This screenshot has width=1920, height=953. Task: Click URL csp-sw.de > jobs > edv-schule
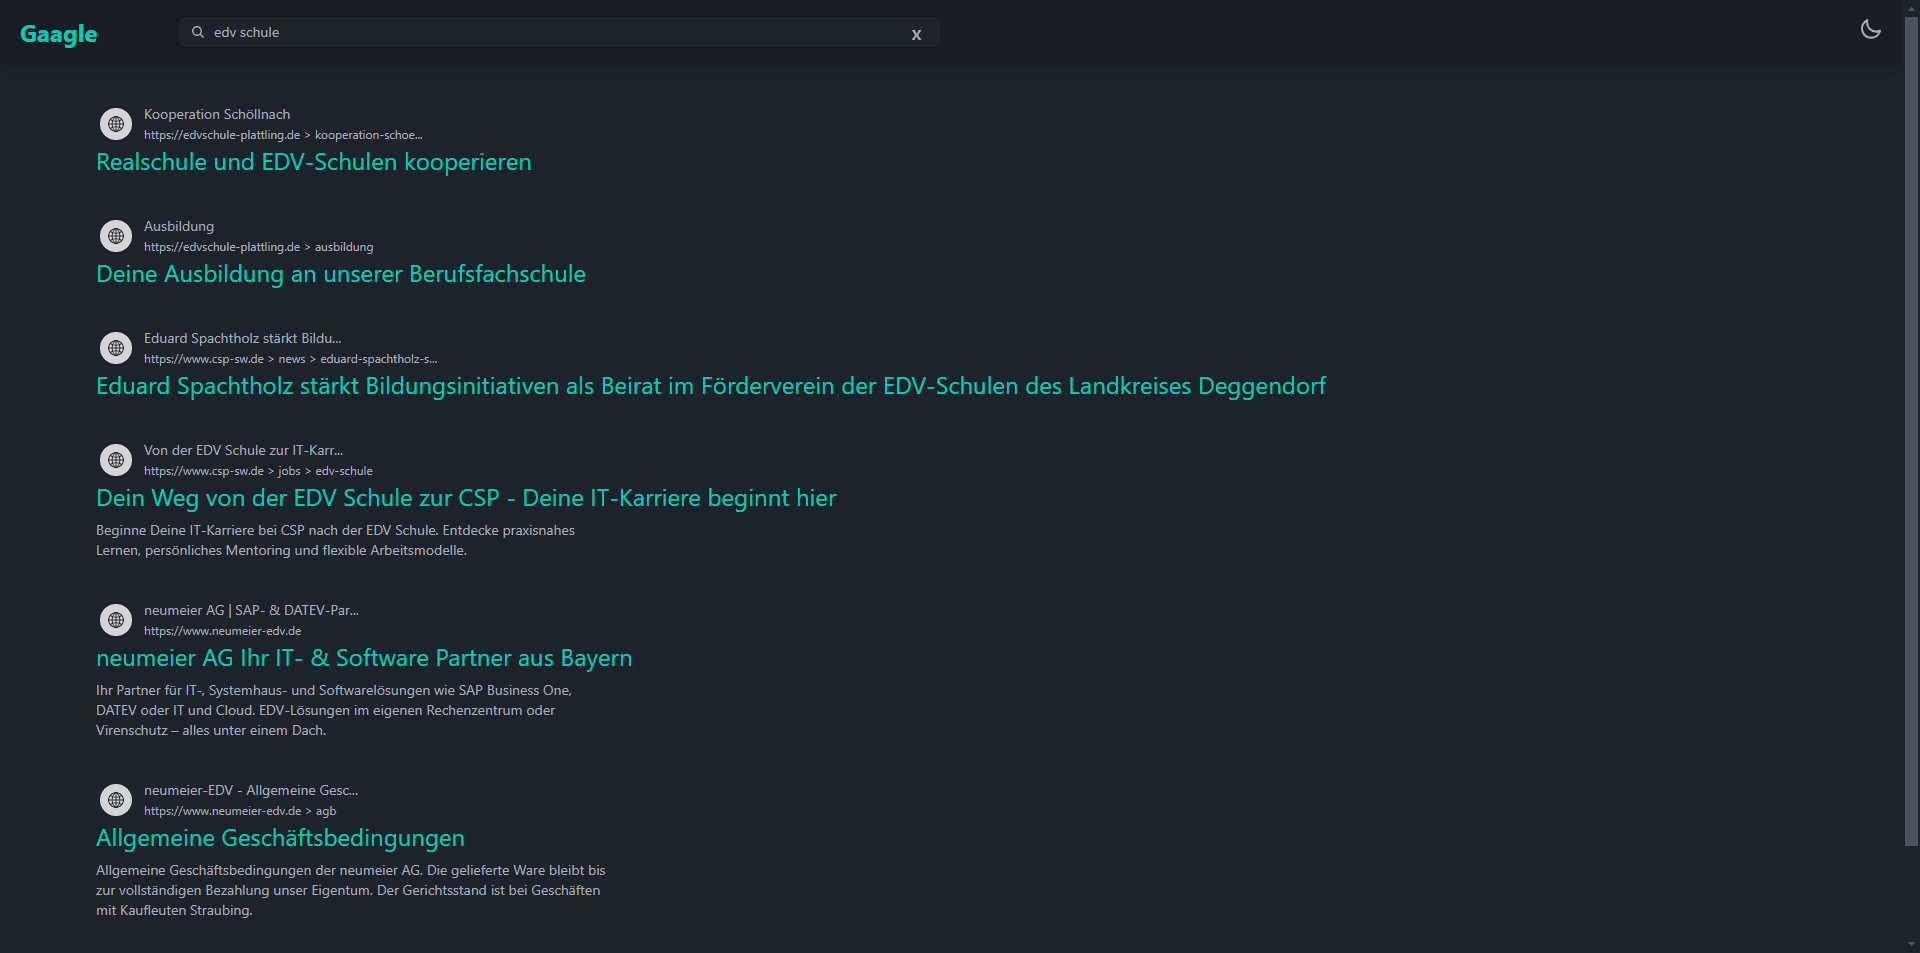[x=258, y=471]
